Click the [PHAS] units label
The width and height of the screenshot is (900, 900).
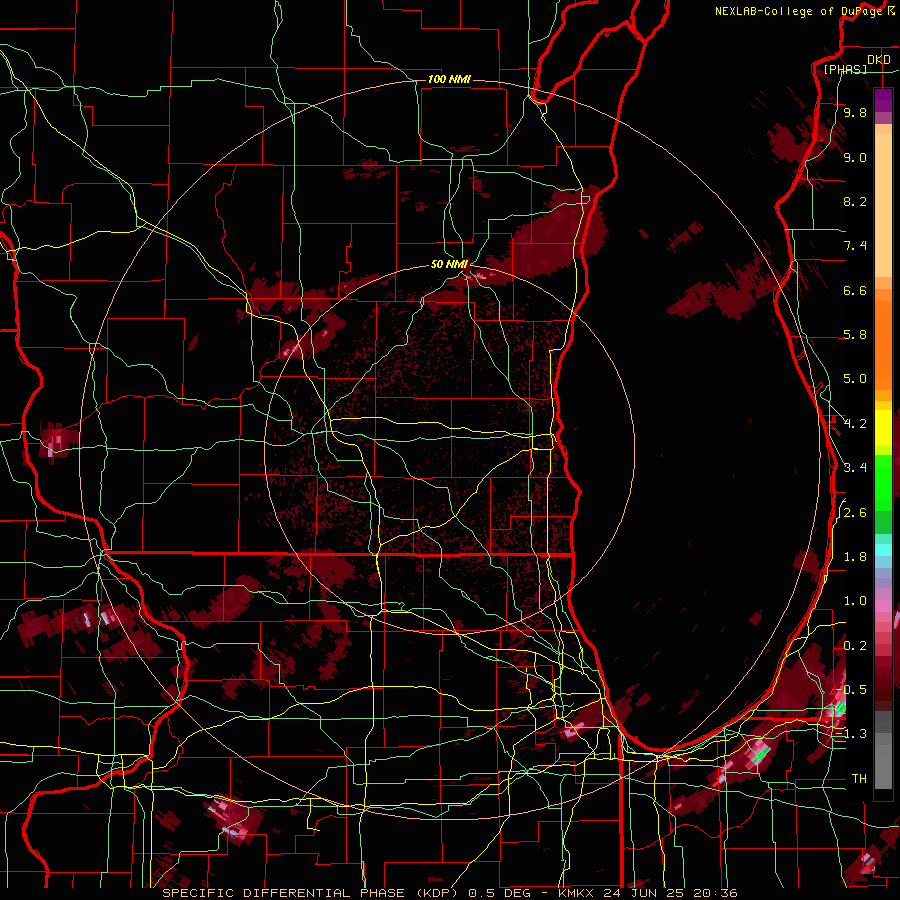coord(845,69)
